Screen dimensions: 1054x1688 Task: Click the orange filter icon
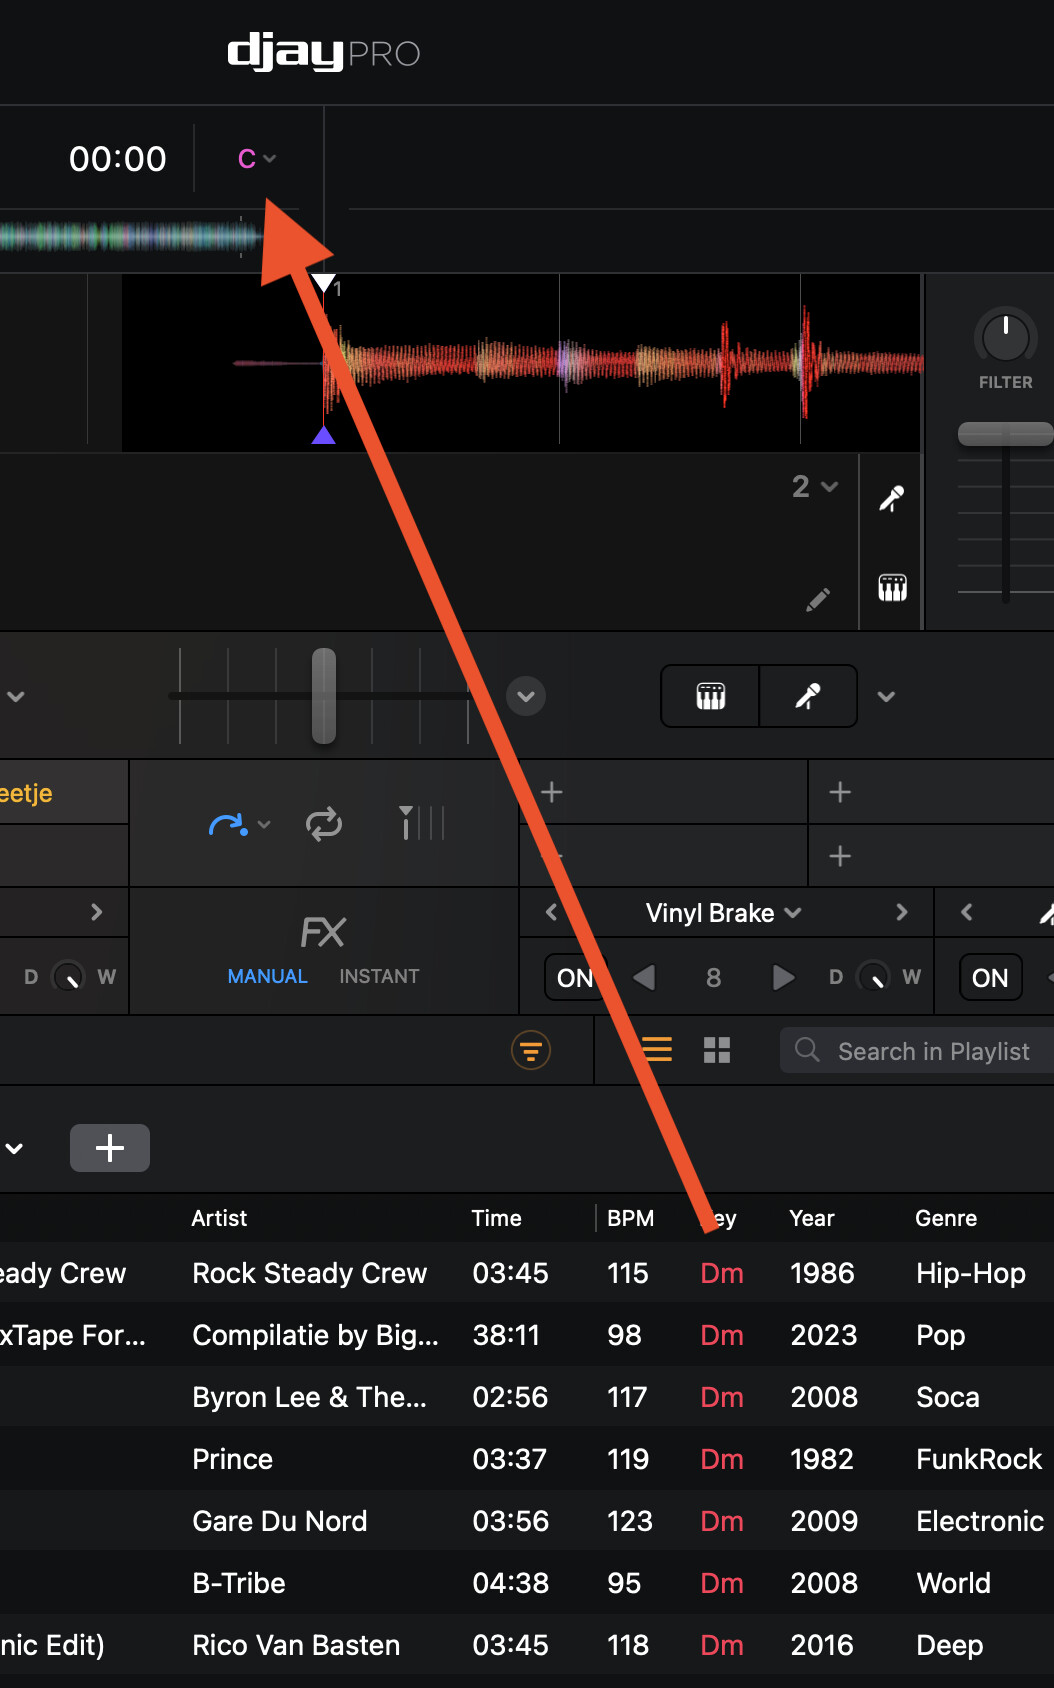point(531,1050)
